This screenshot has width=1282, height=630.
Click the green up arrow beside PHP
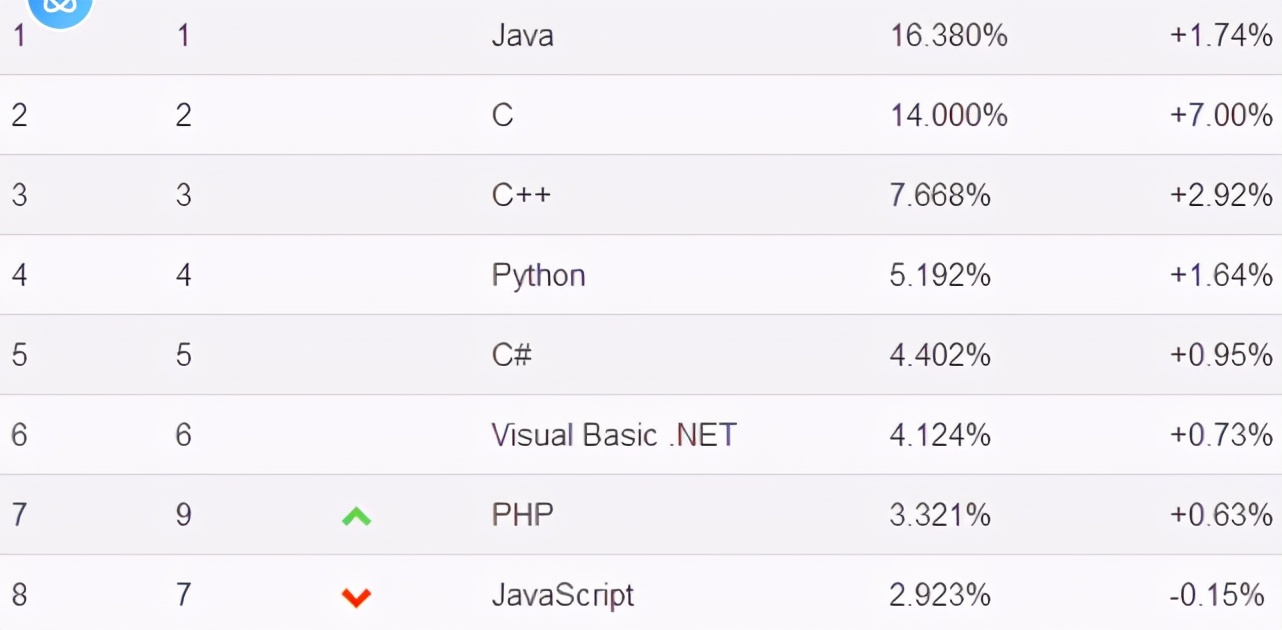[x=357, y=516]
